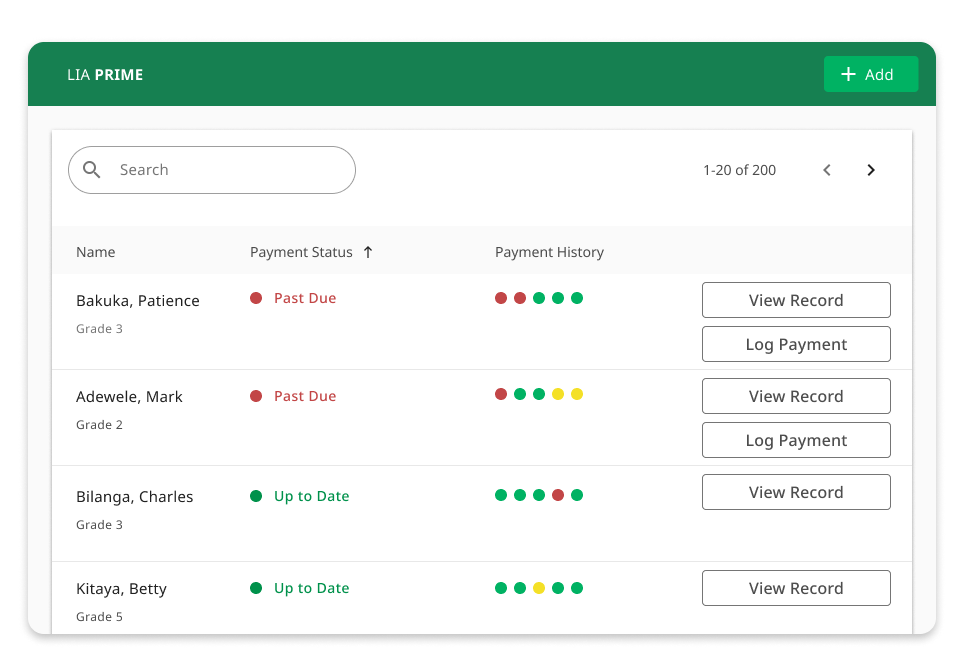Screen dimensions: 972x668
Task: Click the LIA PRIME logo text
Action: [105, 75]
